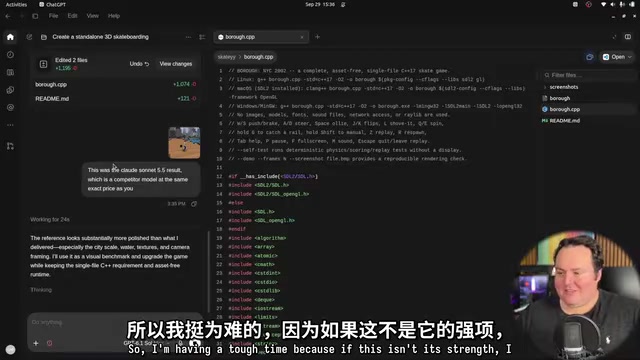Select borough binary in file tree
This screenshot has height=360, width=640.
560,98
